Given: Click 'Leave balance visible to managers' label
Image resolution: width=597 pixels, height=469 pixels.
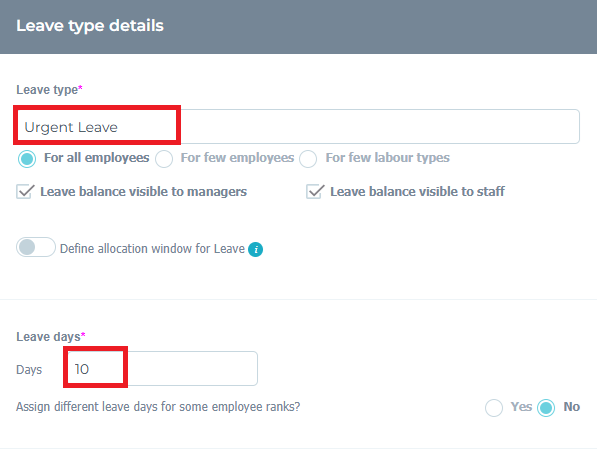Looking at the screenshot, I should pyautogui.click(x=144, y=191).
